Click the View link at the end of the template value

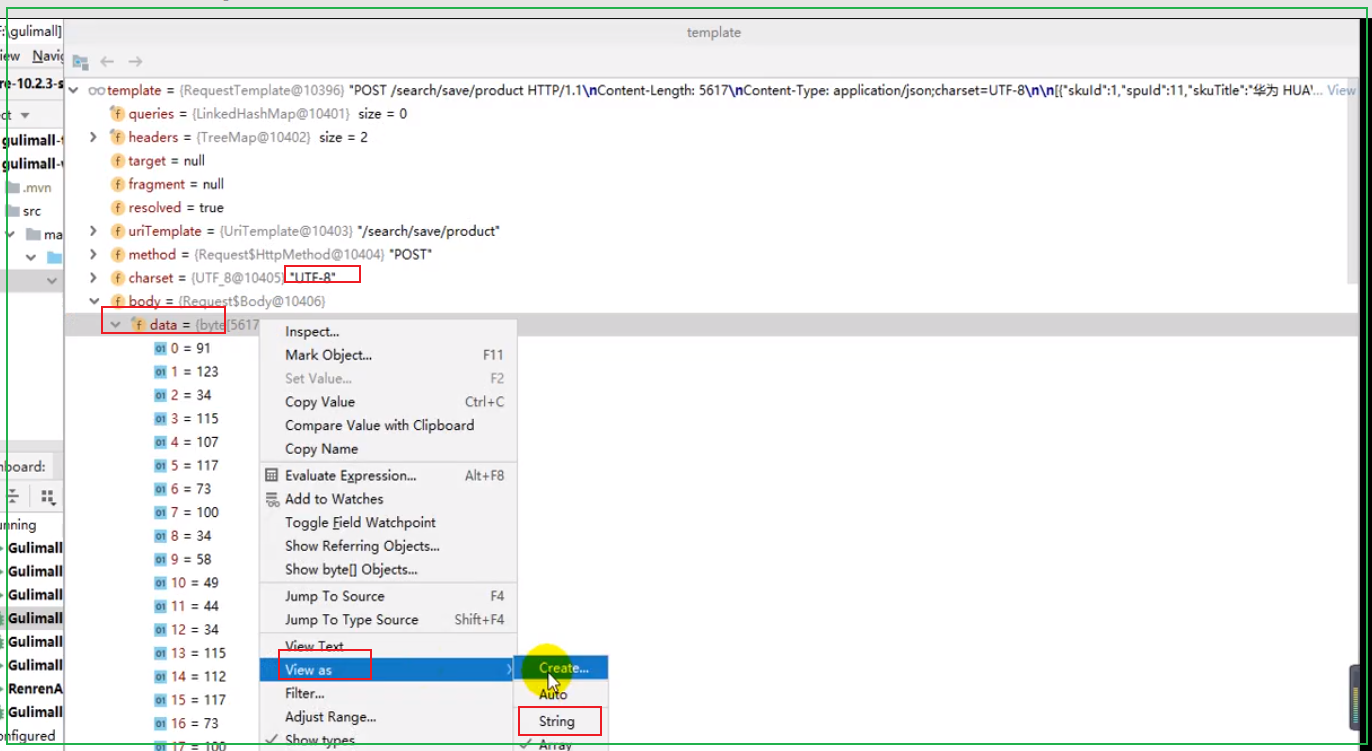click(1341, 91)
